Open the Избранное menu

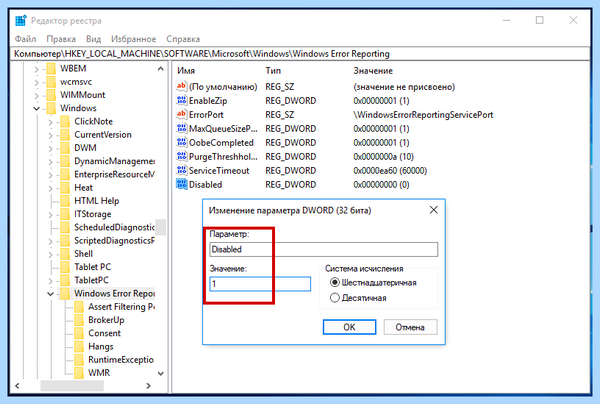(134, 39)
